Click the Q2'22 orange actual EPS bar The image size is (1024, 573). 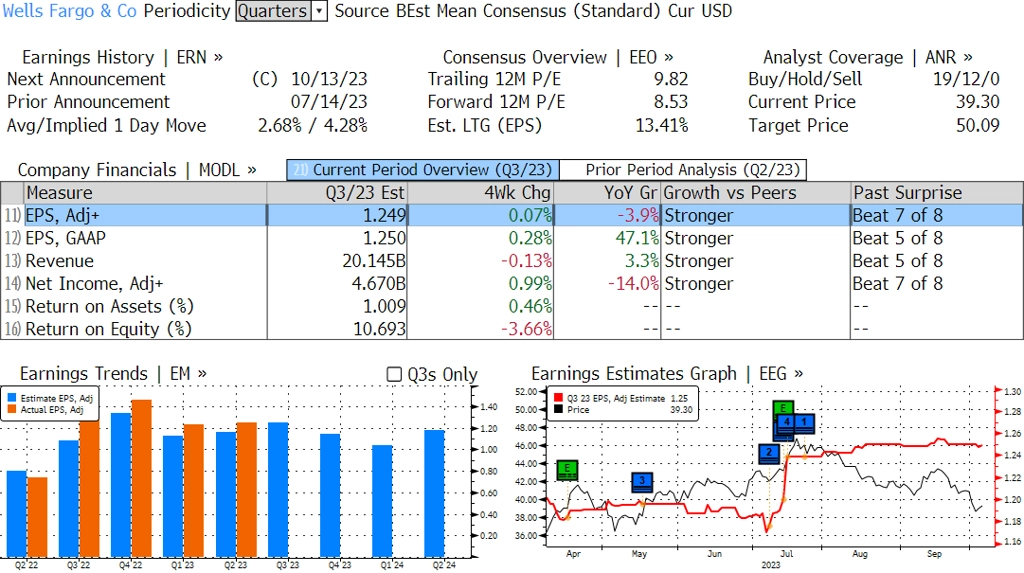(37, 517)
